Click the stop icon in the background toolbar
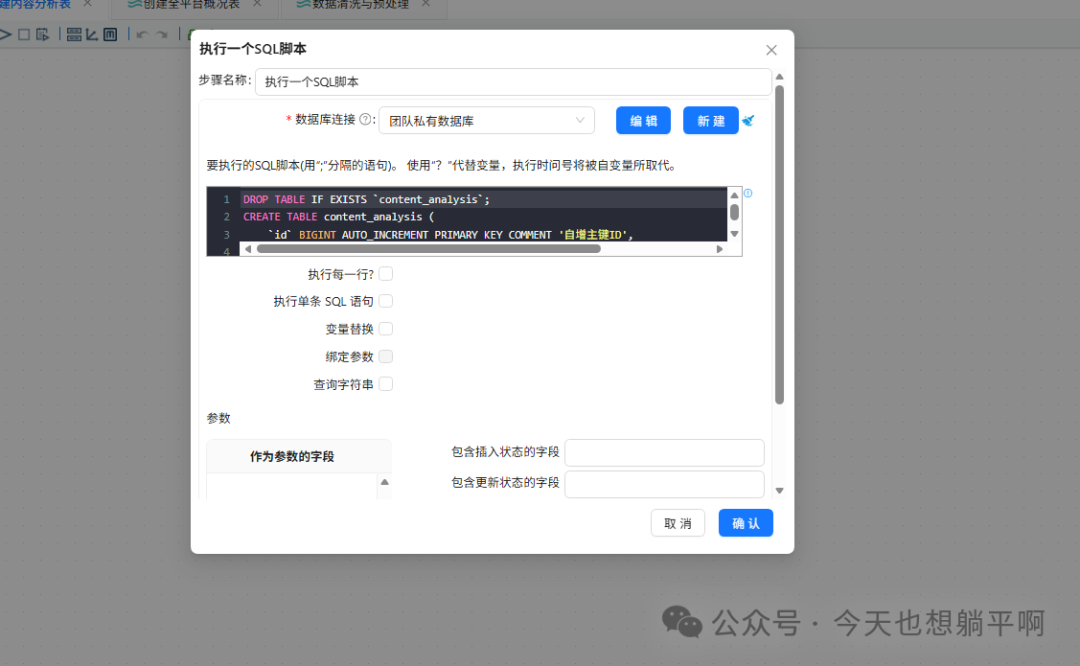The height and width of the screenshot is (666, 1080). (x=24, y=34)
